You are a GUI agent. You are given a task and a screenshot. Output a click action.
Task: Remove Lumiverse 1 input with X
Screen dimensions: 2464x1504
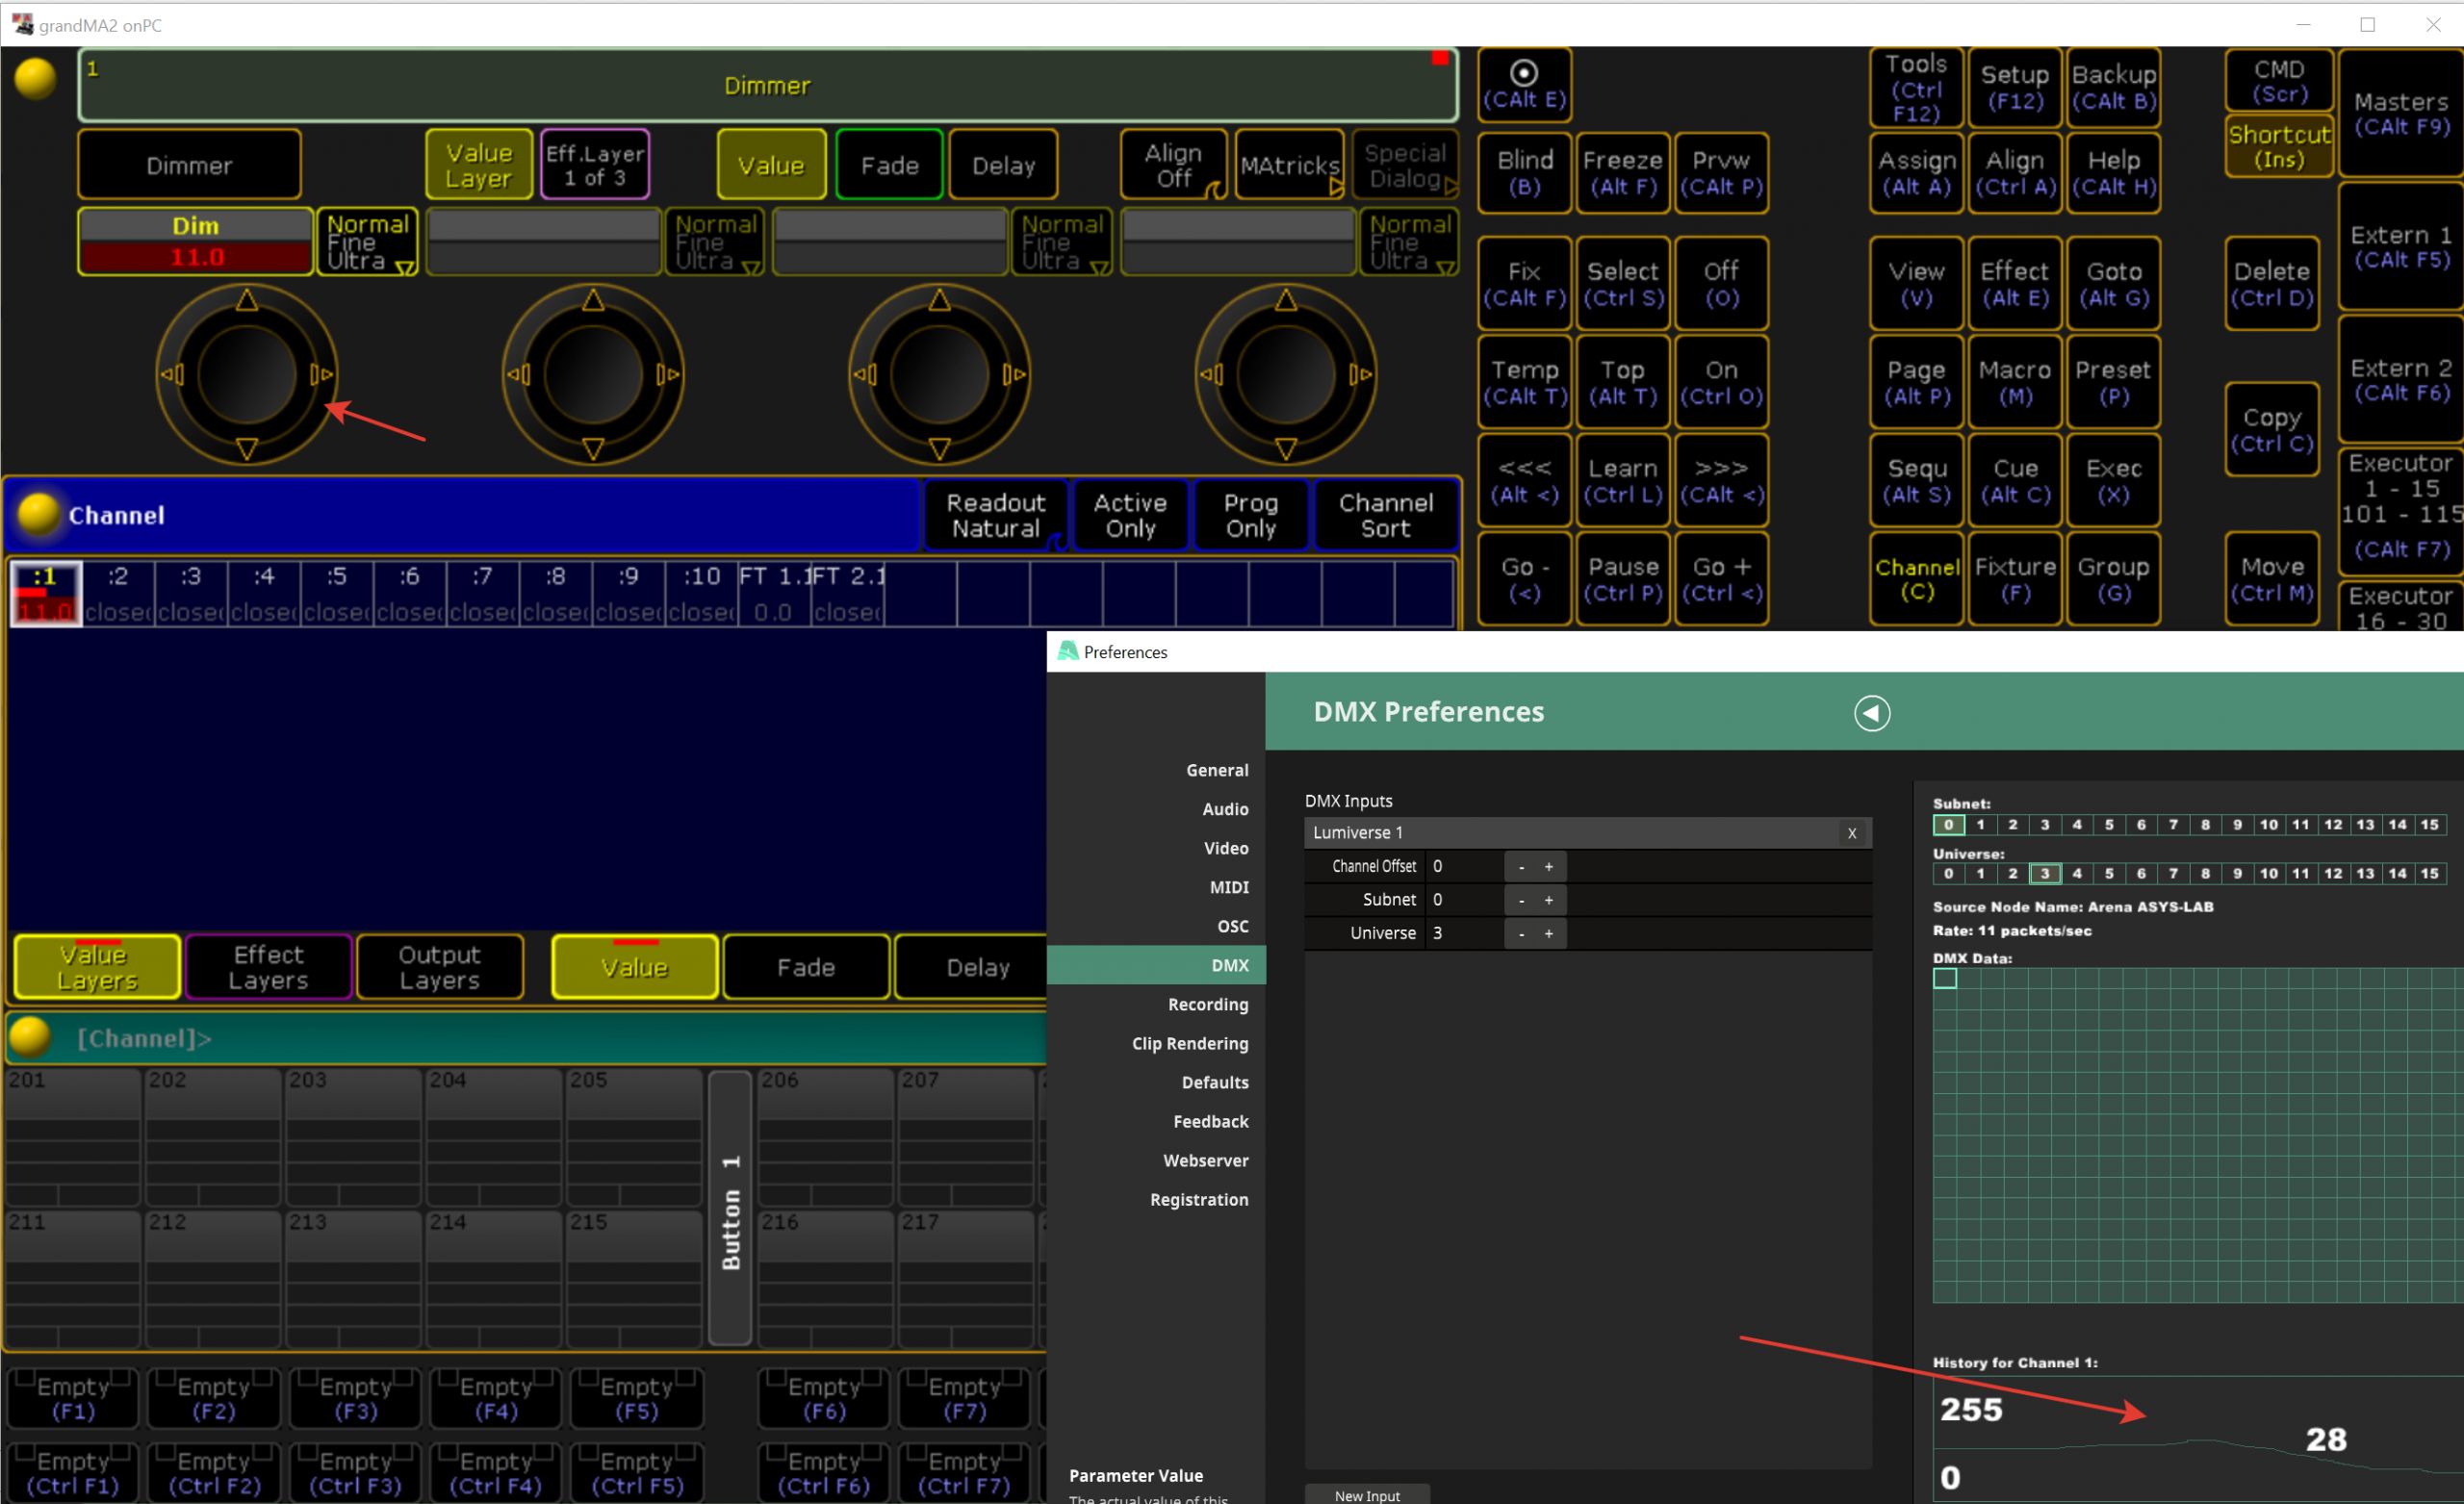pos(1851,833)
